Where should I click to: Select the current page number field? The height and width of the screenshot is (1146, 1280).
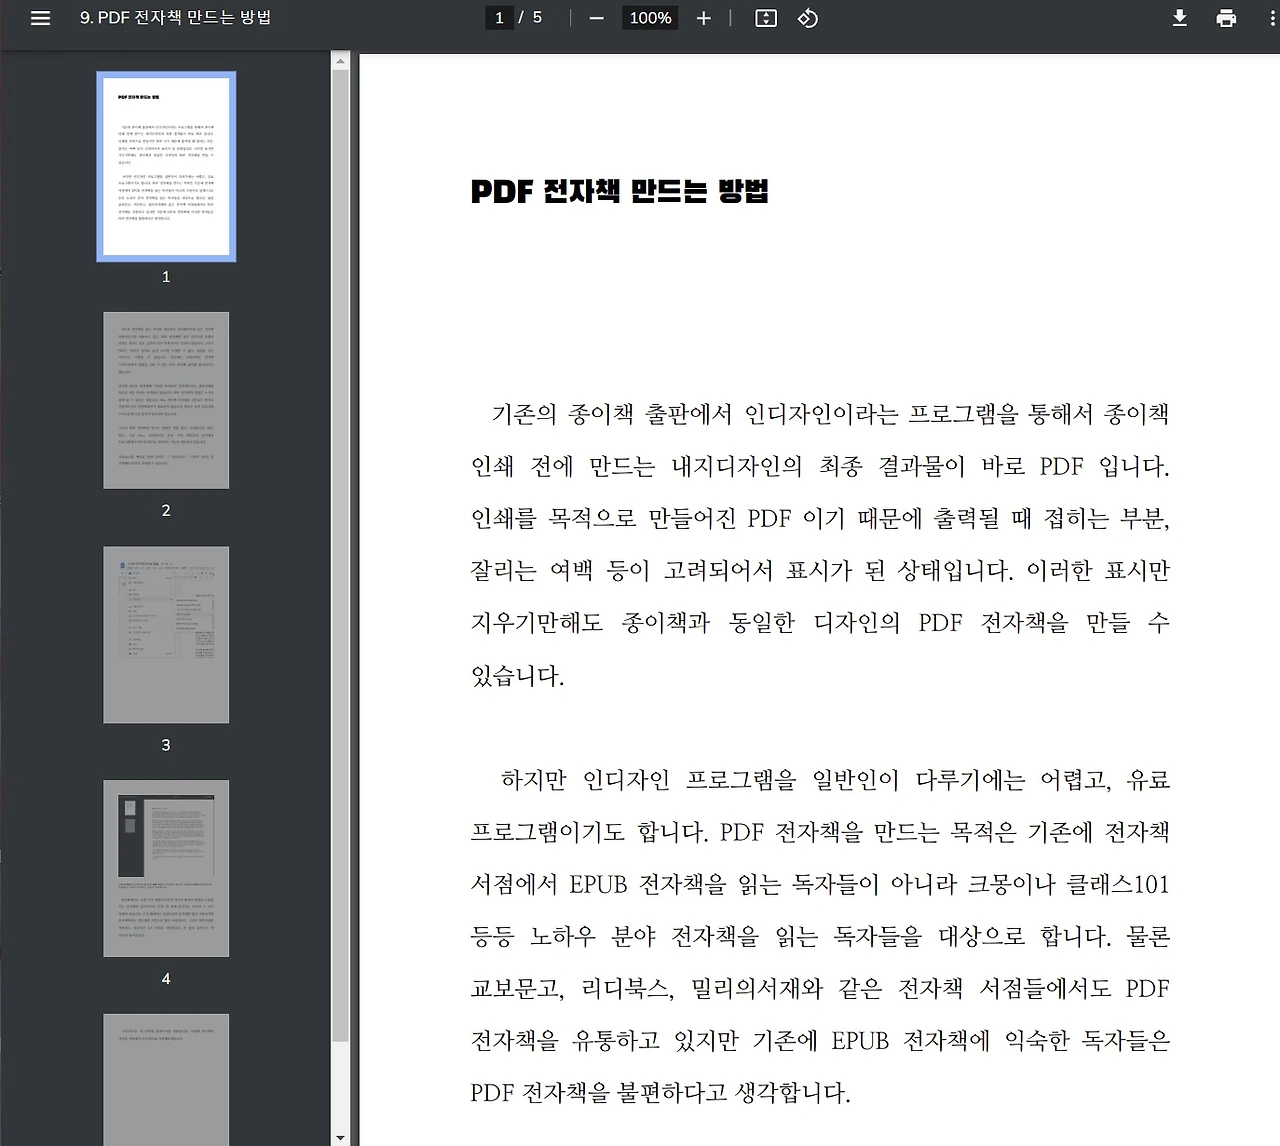(499, 18)
